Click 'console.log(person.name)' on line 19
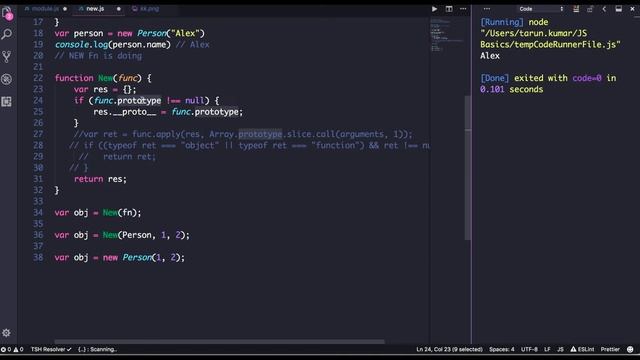 click(113, 44)
